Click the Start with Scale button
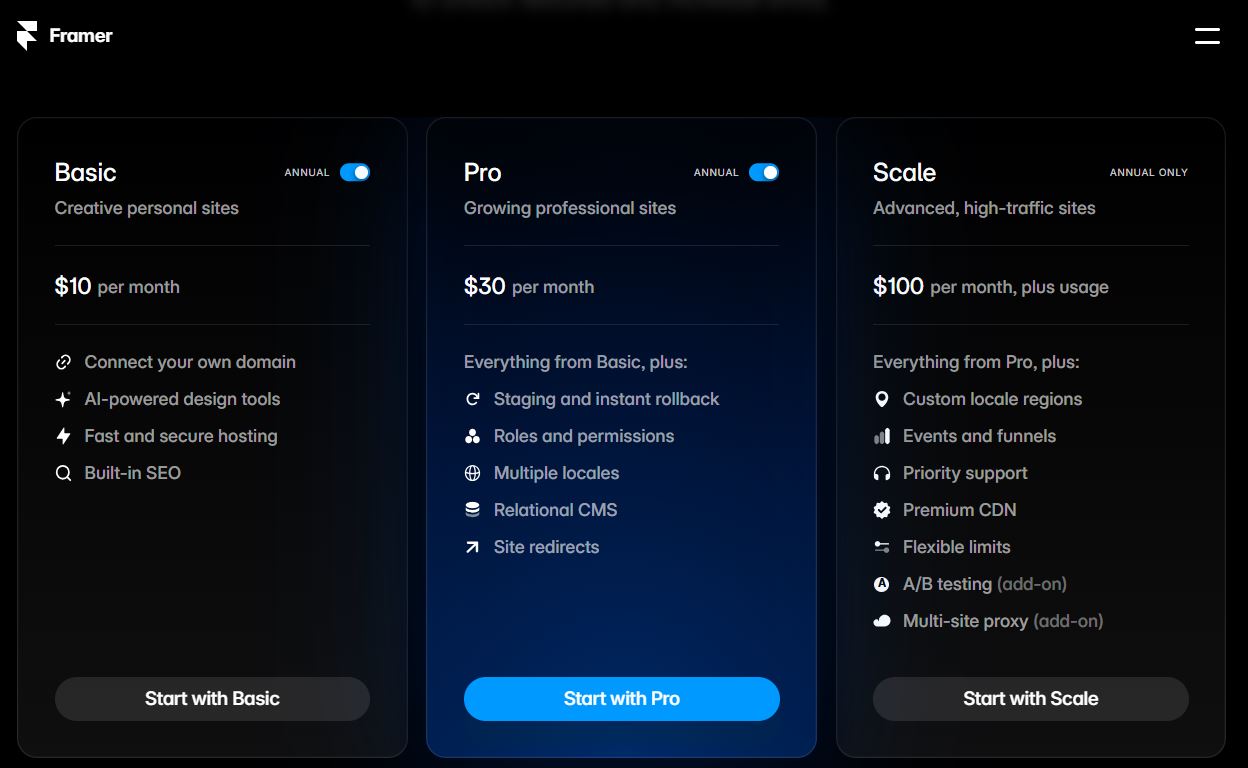Image resolution: width=1248 pixels, height=768 pixels. [1030, 699]
